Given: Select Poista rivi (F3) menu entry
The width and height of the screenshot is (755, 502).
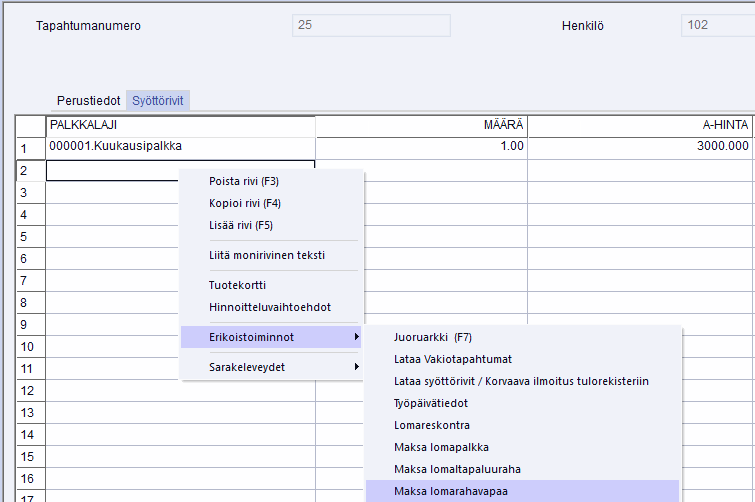Looking at the screenshot, I should point(244,182).
